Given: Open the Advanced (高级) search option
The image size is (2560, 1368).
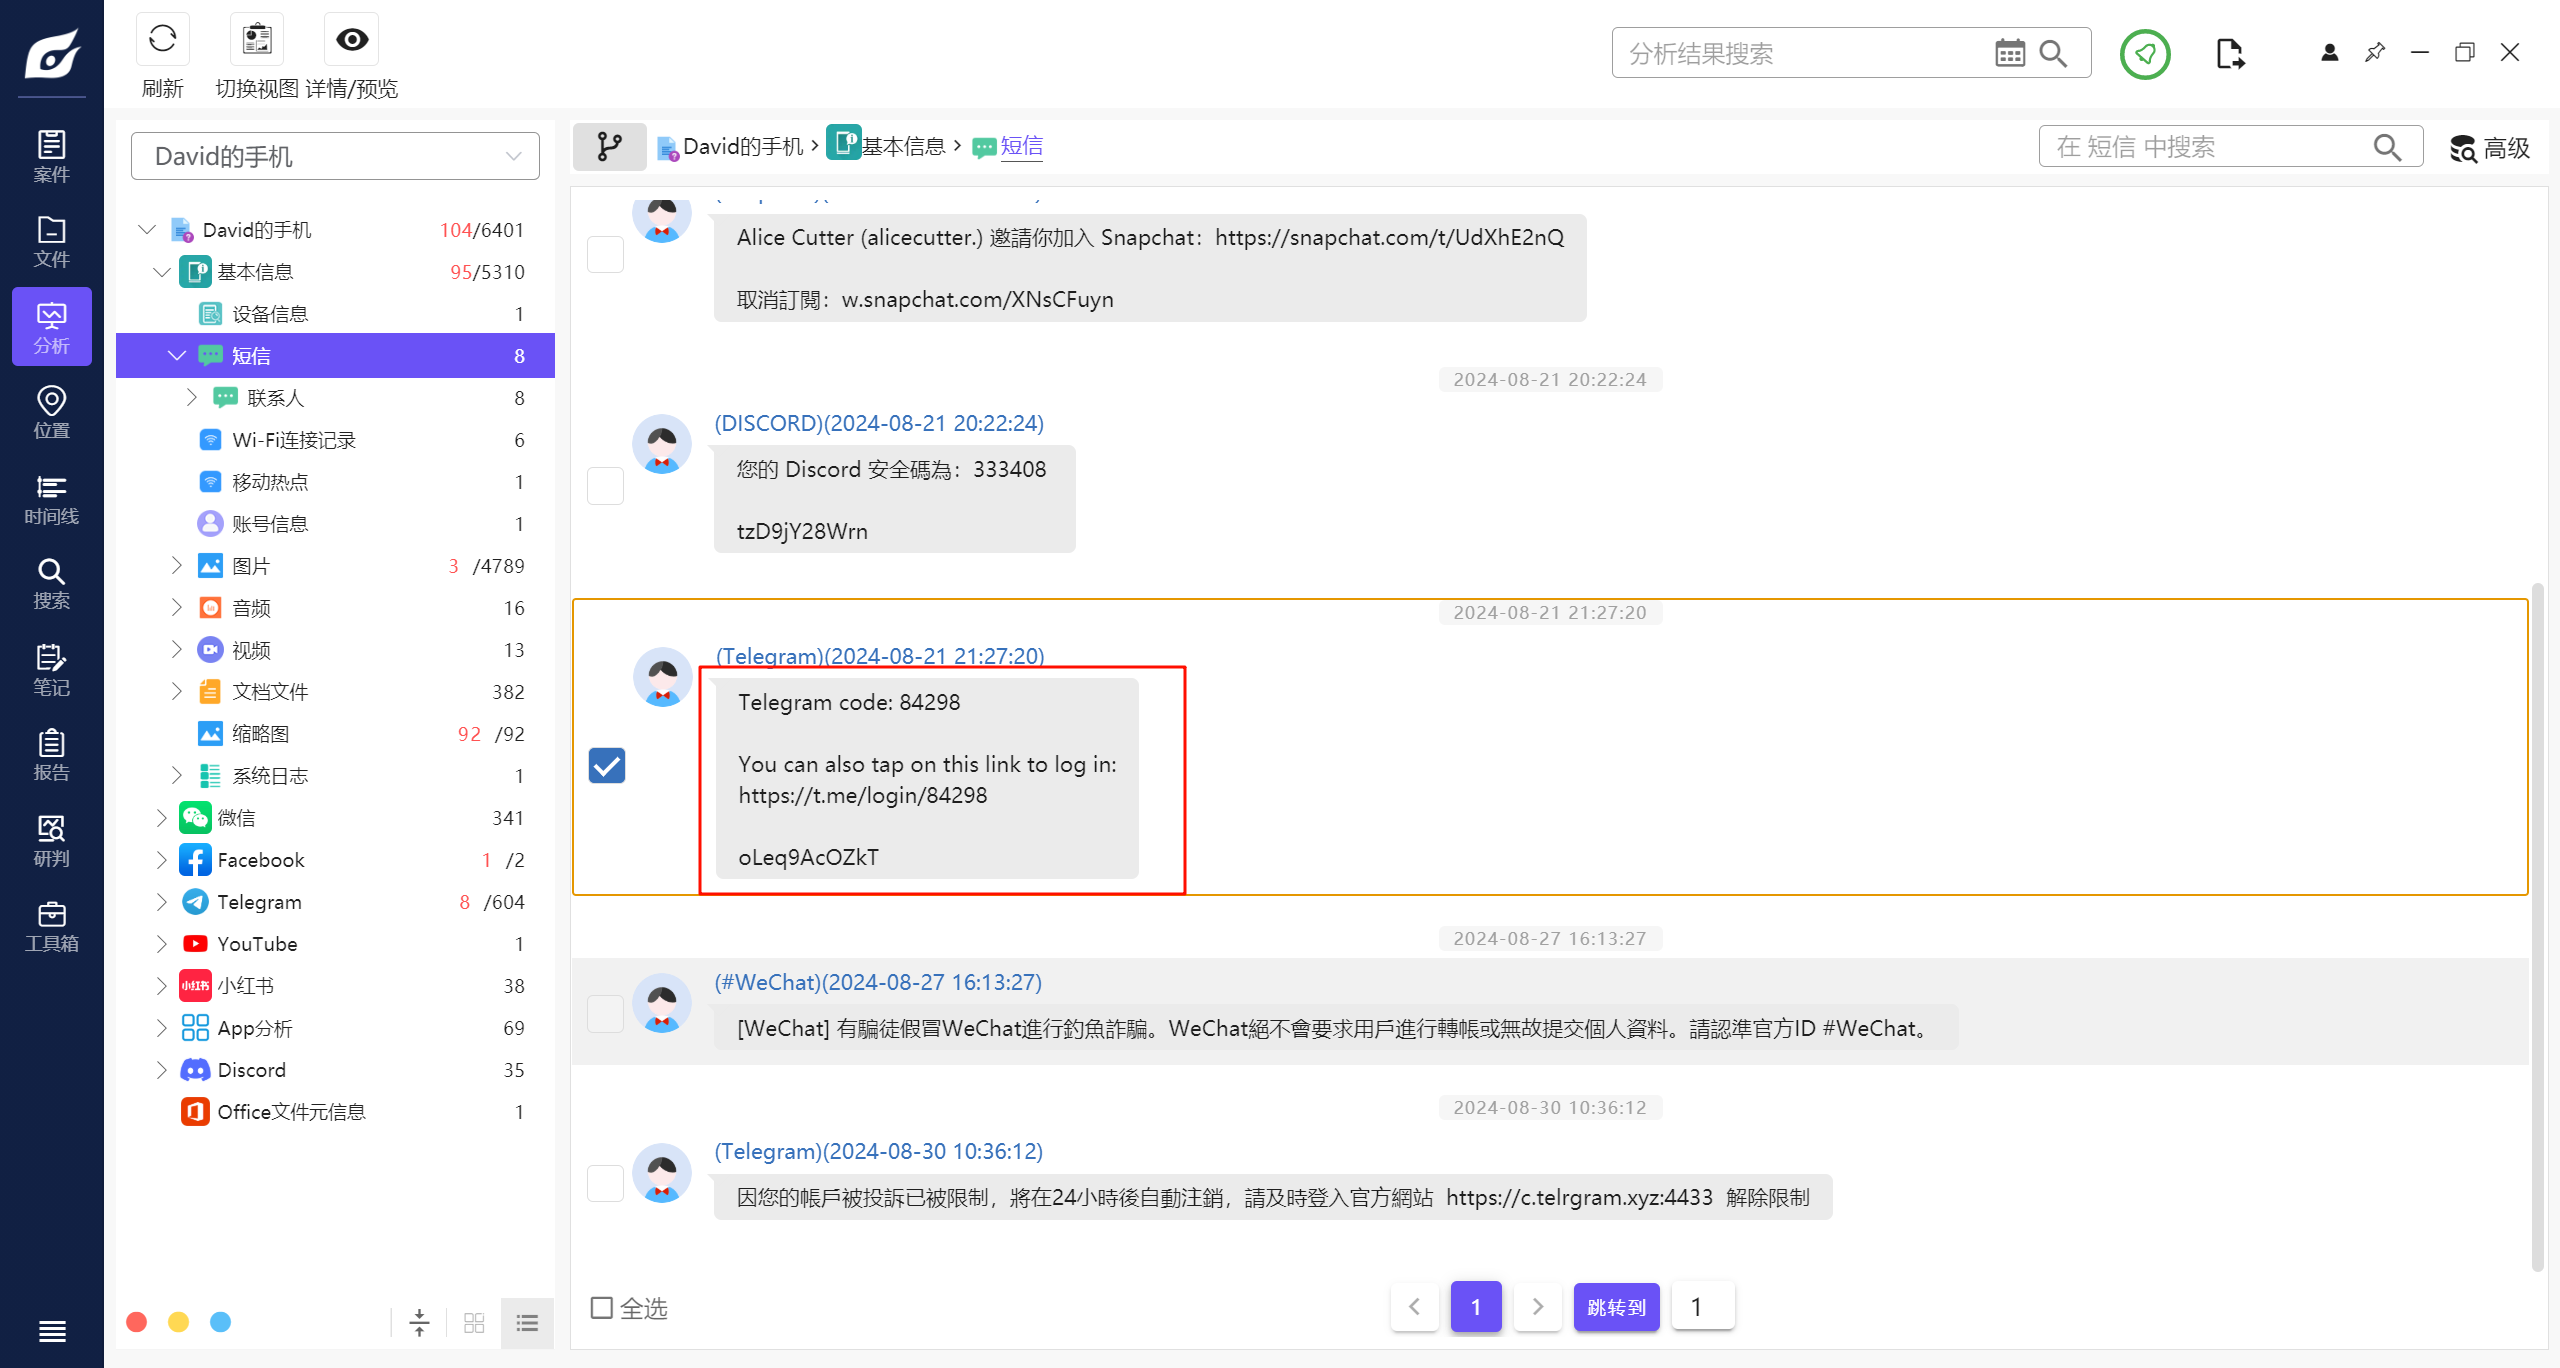Looking at the screenshot, I should (x=2490, y=148).
